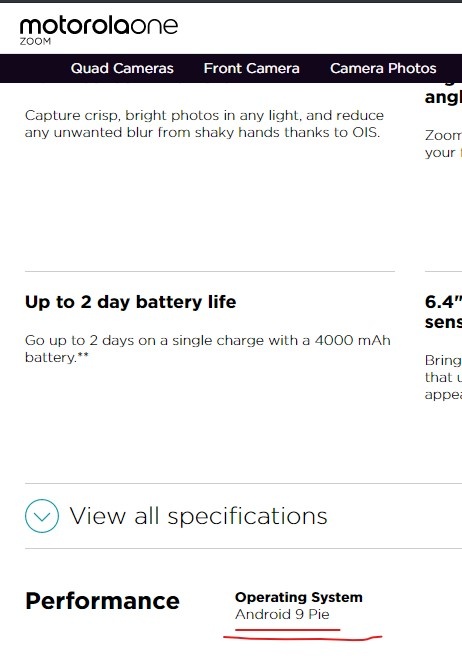The height and width of the screenshot is (660, 462).
Task: Select the Camera Photos tab
Action: pyautogui.click(x=383, y=68)
